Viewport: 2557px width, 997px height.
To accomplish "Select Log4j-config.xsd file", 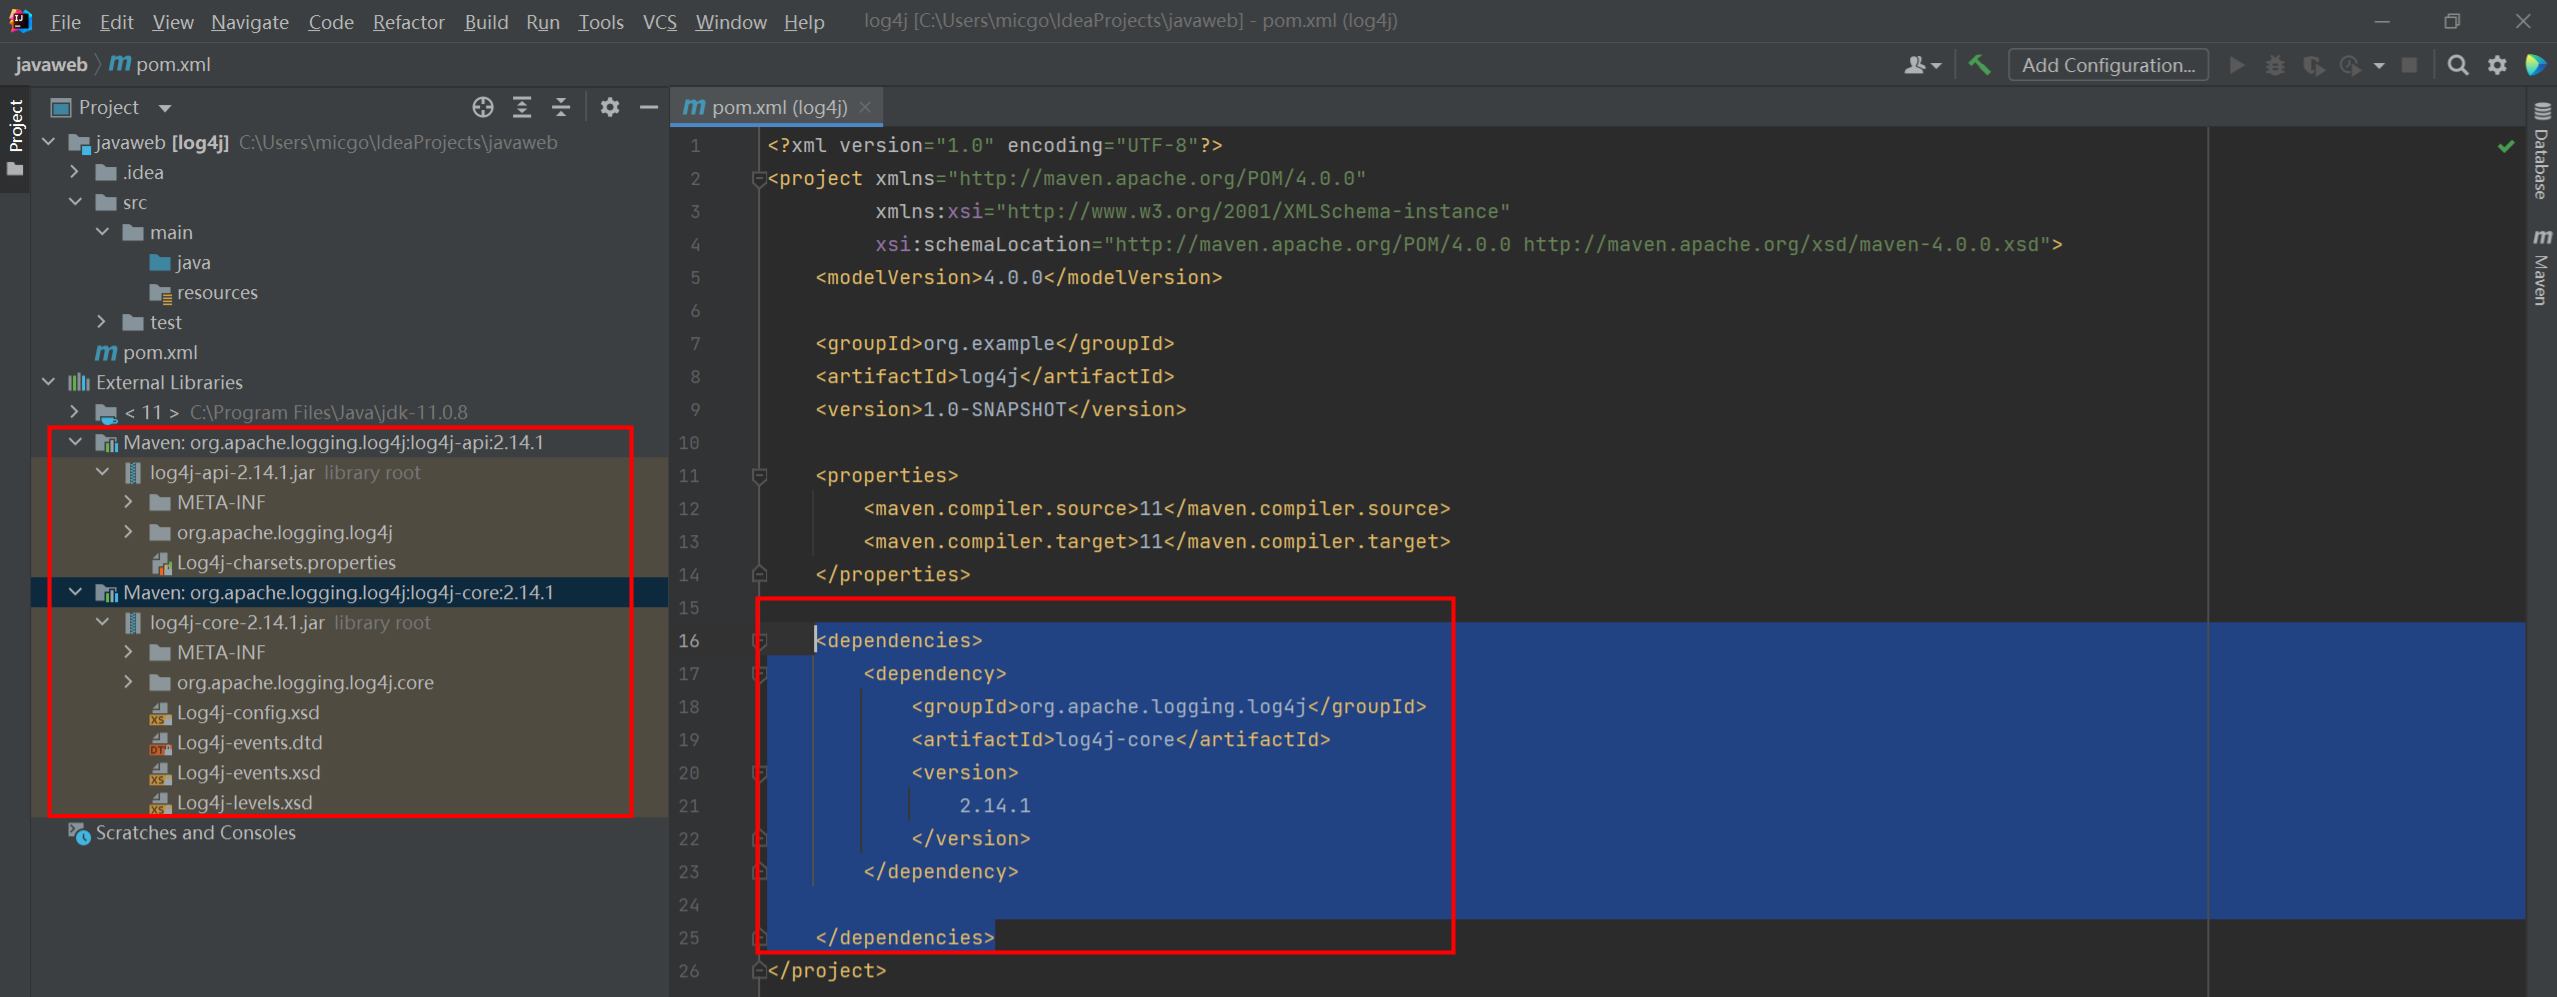I will pos(235,712).
